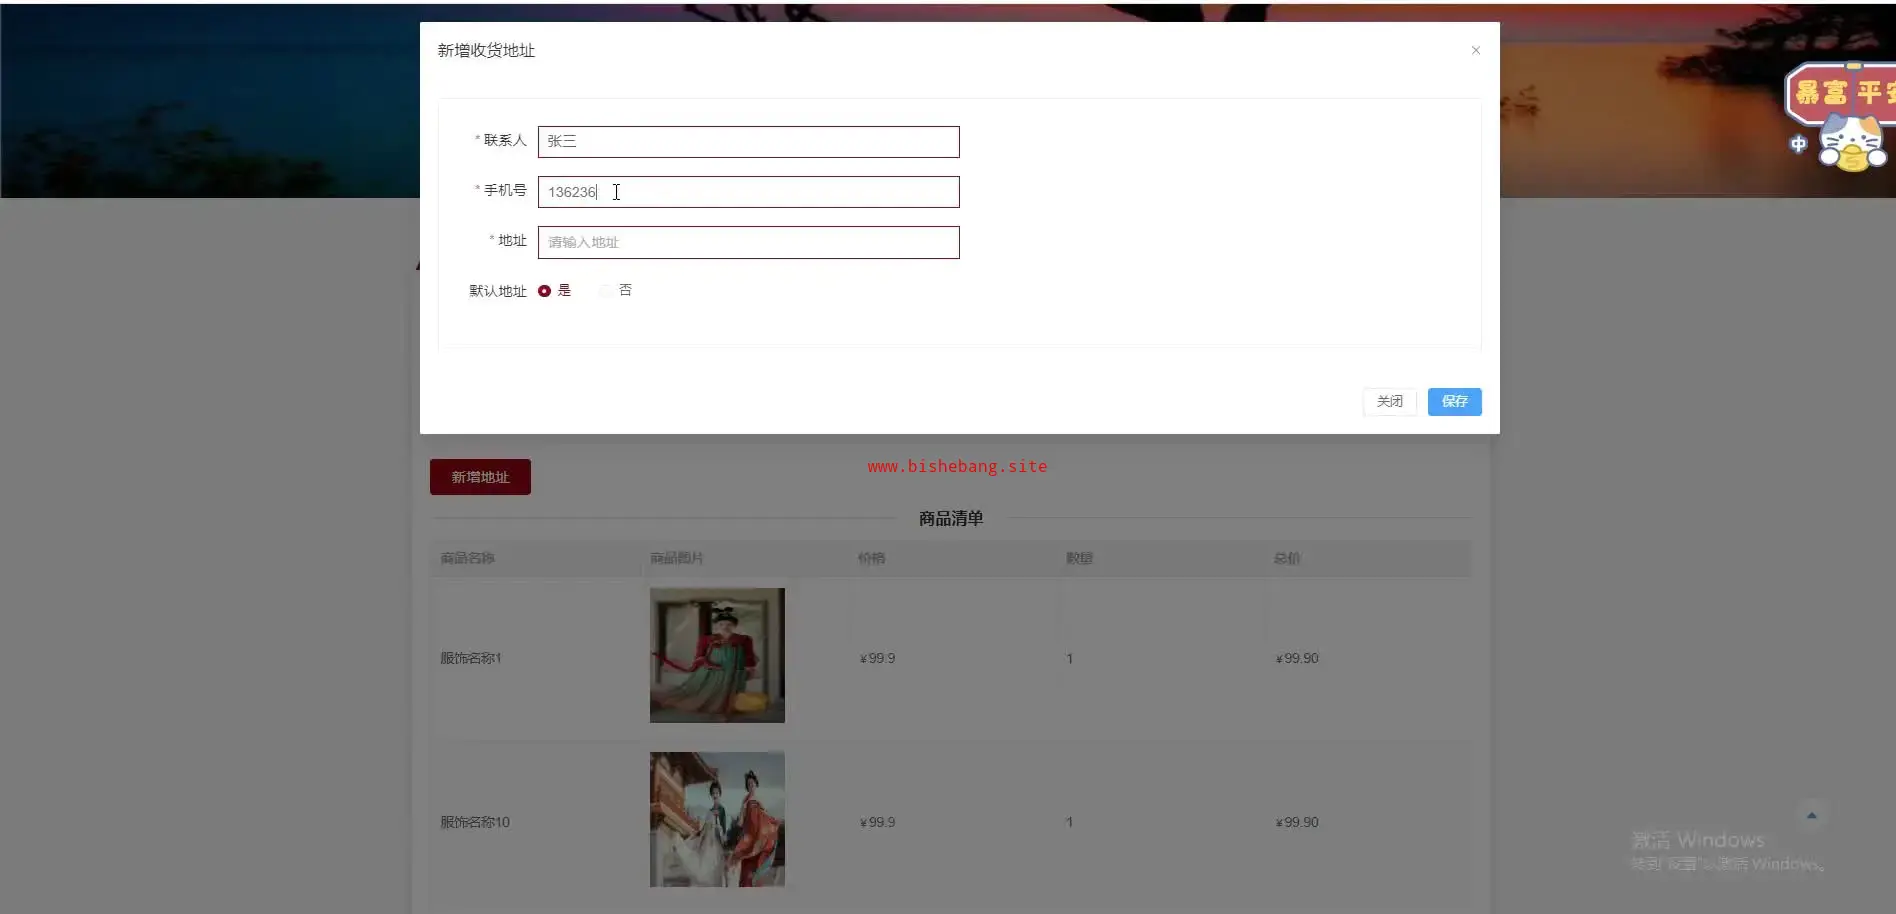
Task: Click the price of 服饰名称1
Action: click(x=877, y=658)
